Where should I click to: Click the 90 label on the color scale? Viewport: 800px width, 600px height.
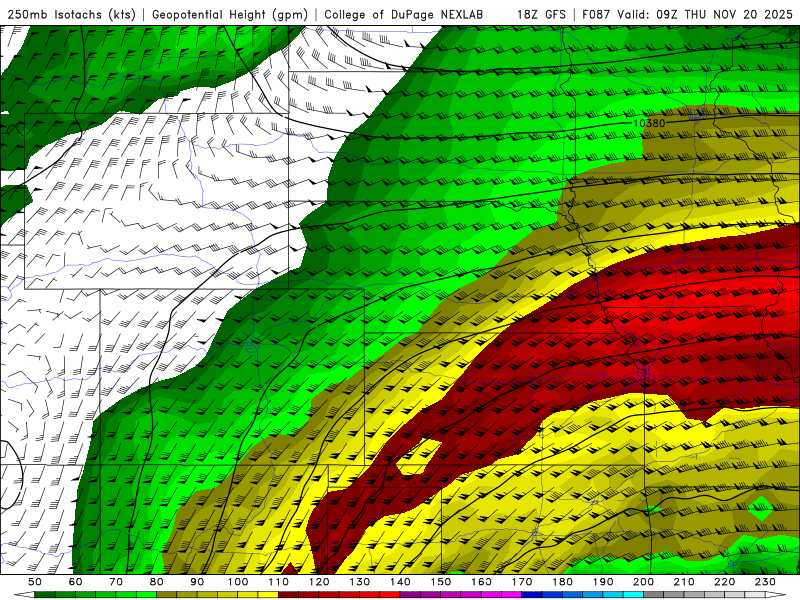[x=197, y=582]
